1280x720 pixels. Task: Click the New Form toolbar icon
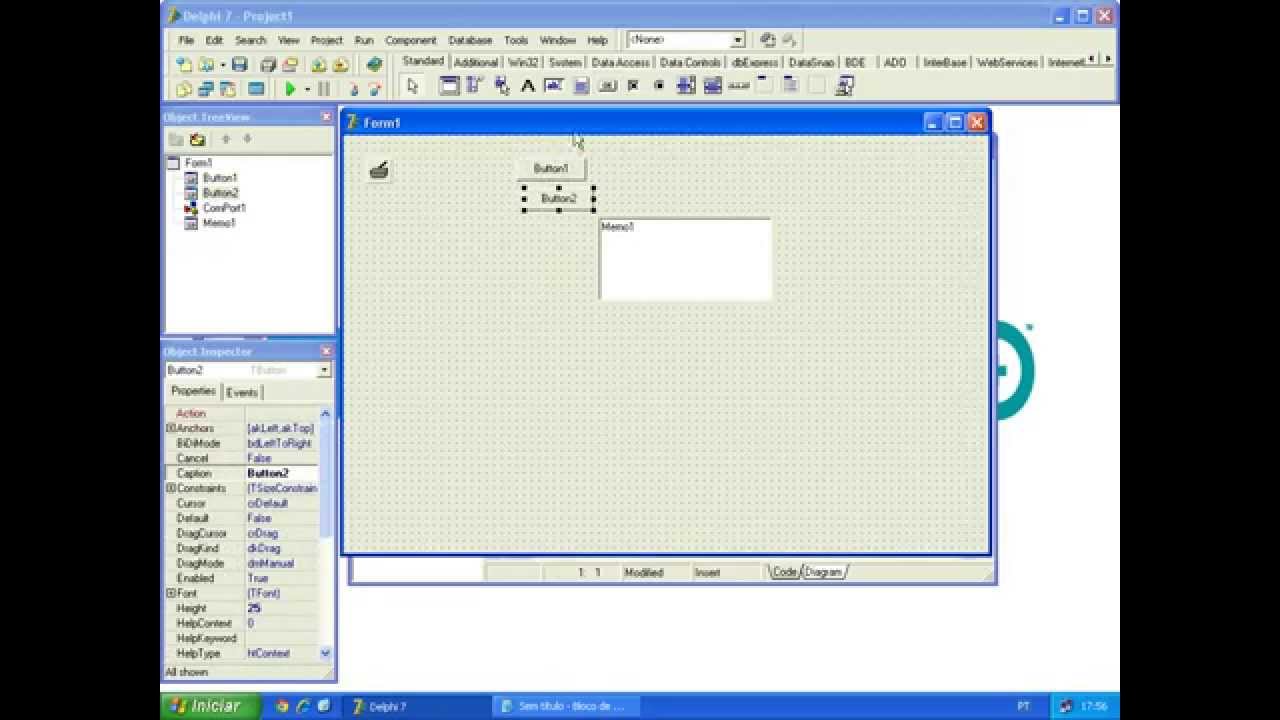256,89
